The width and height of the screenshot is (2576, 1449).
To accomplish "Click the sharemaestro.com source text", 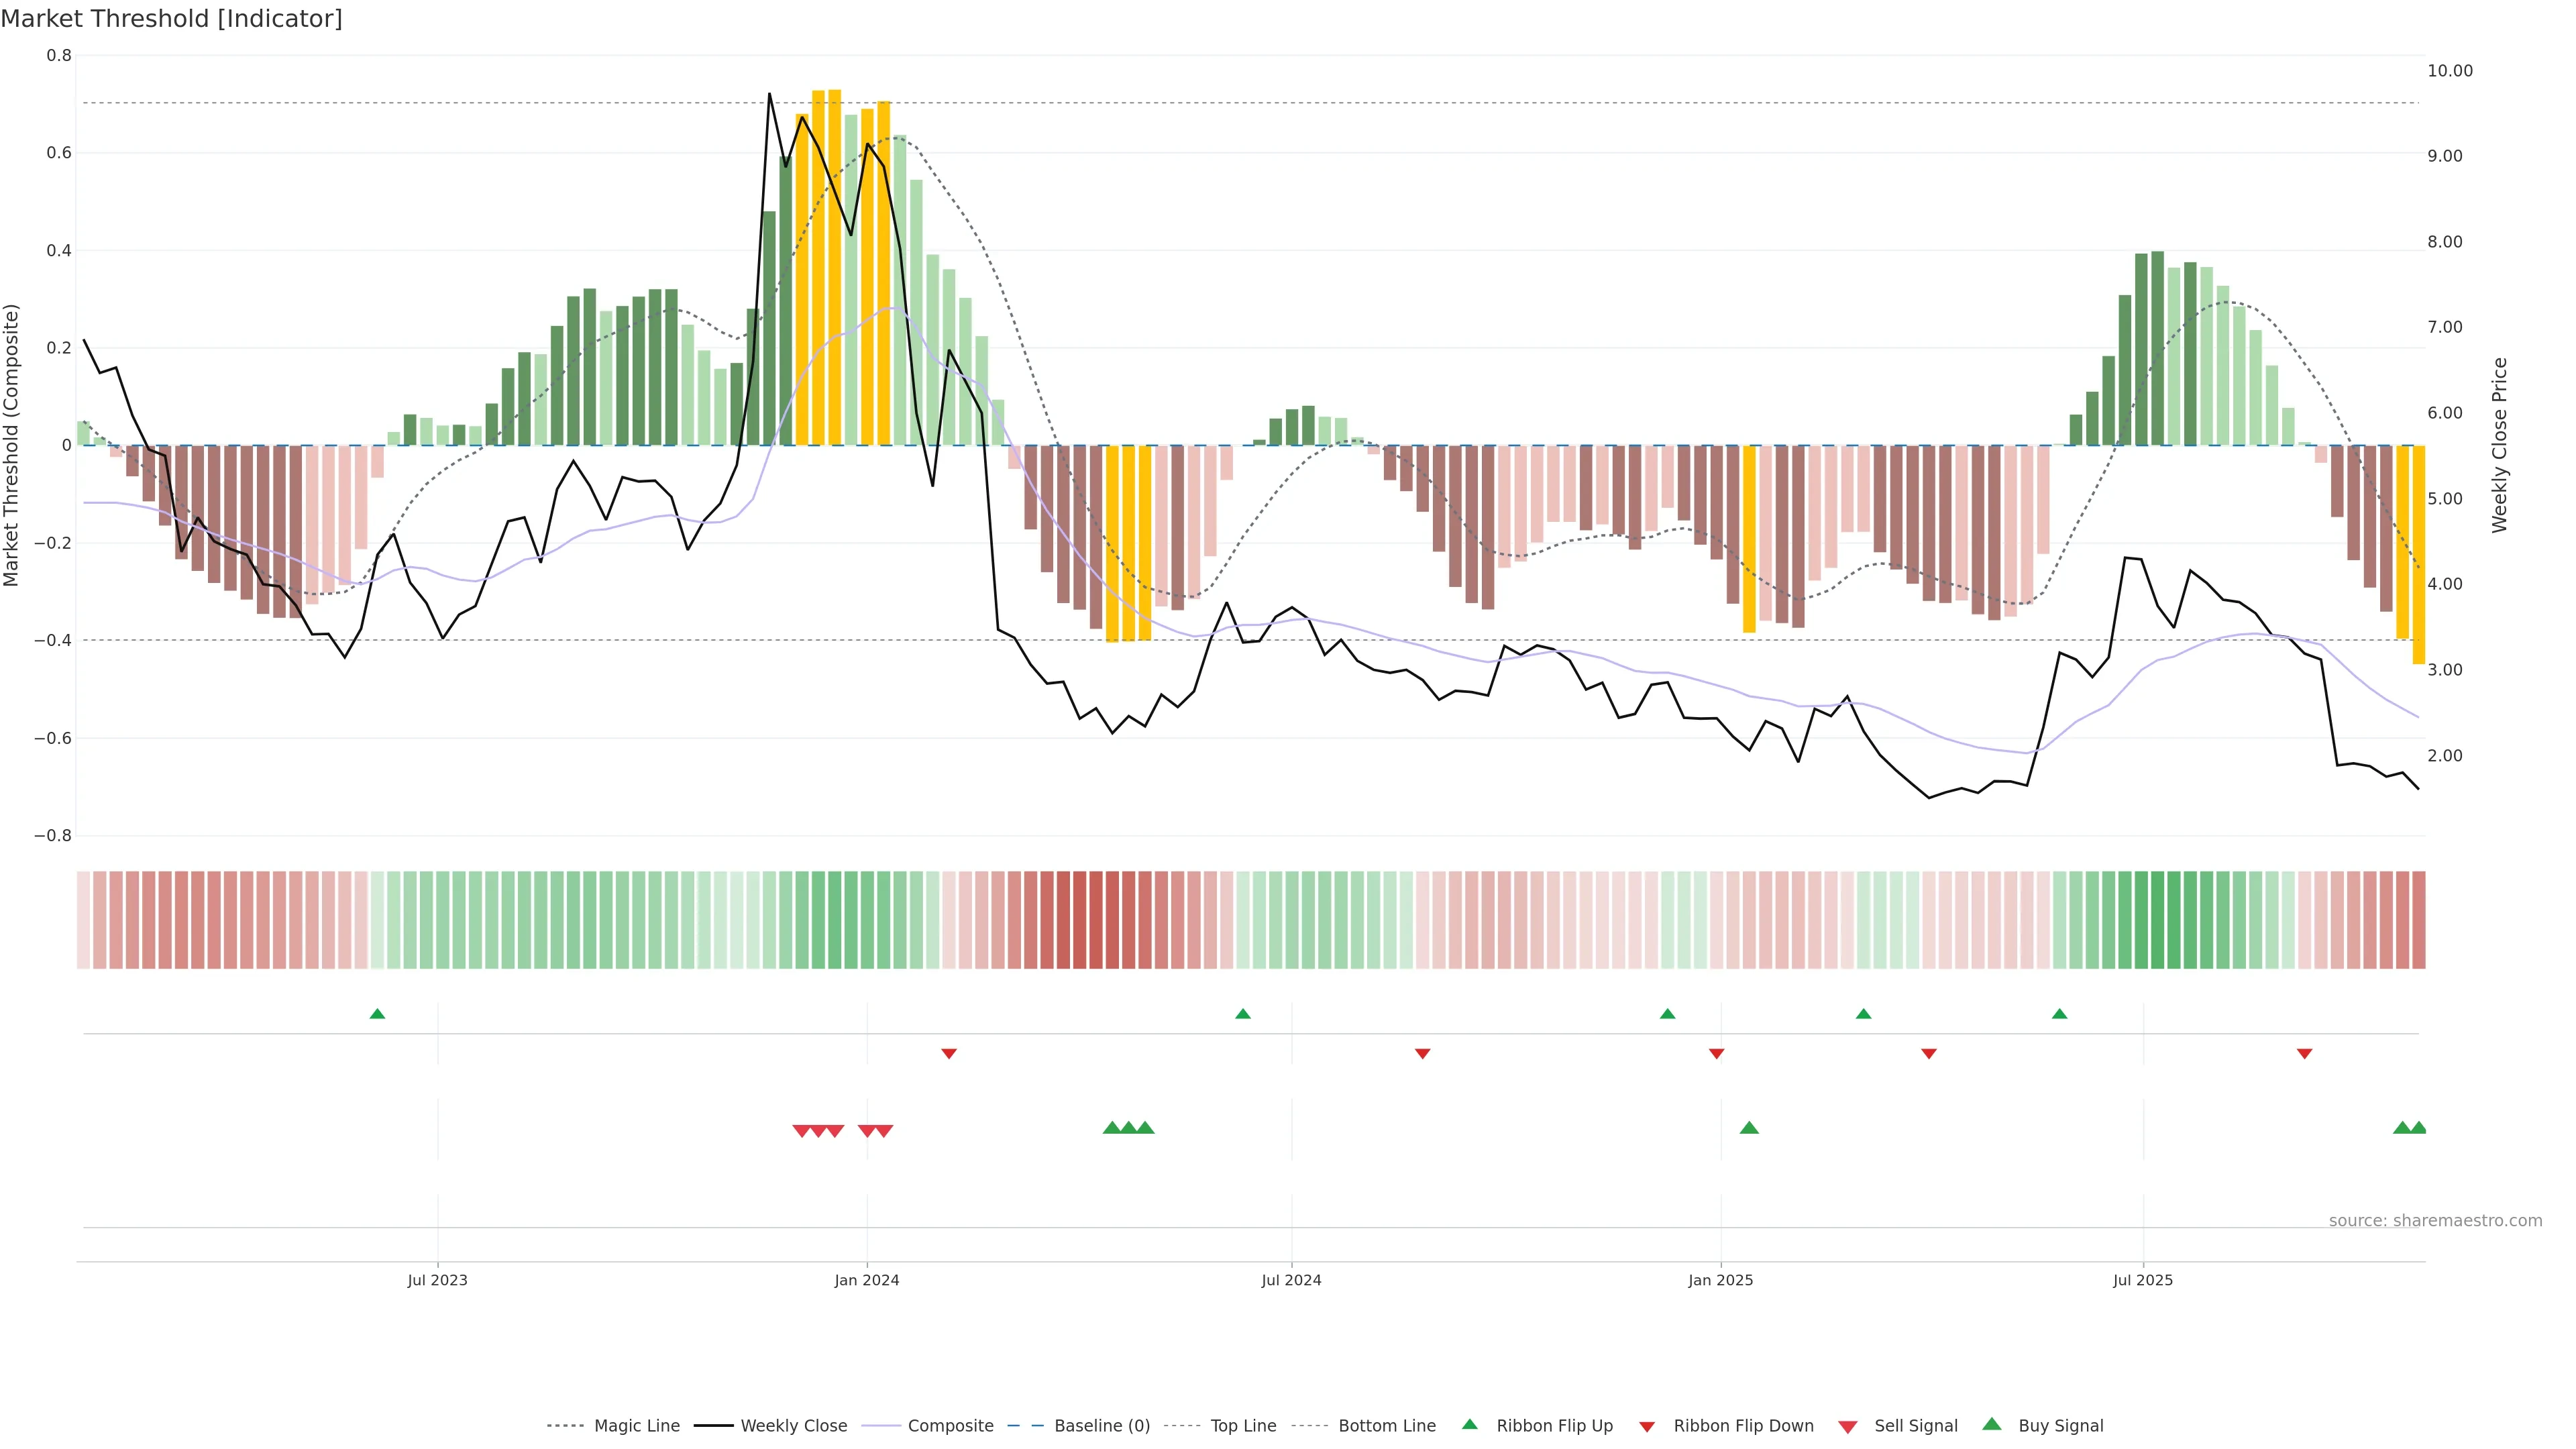I will tap(2435, 1221).
